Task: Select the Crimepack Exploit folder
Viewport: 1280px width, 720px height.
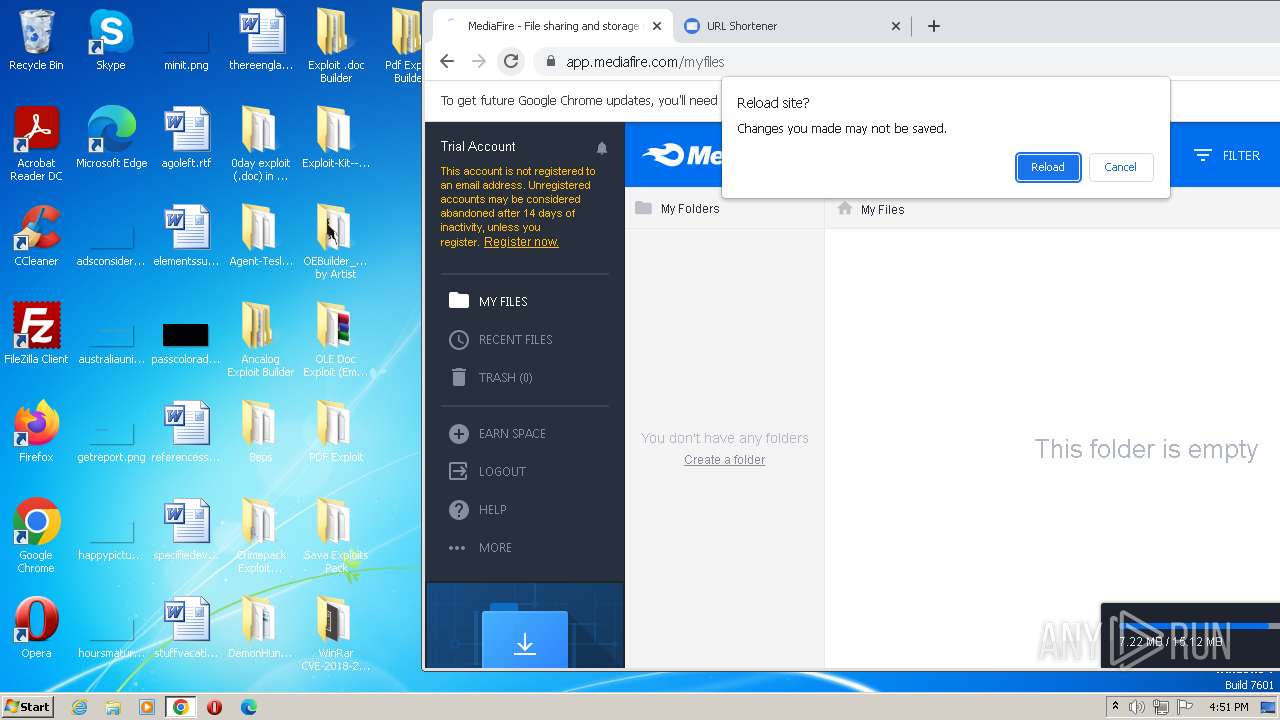Action: [x=260, y=536]
